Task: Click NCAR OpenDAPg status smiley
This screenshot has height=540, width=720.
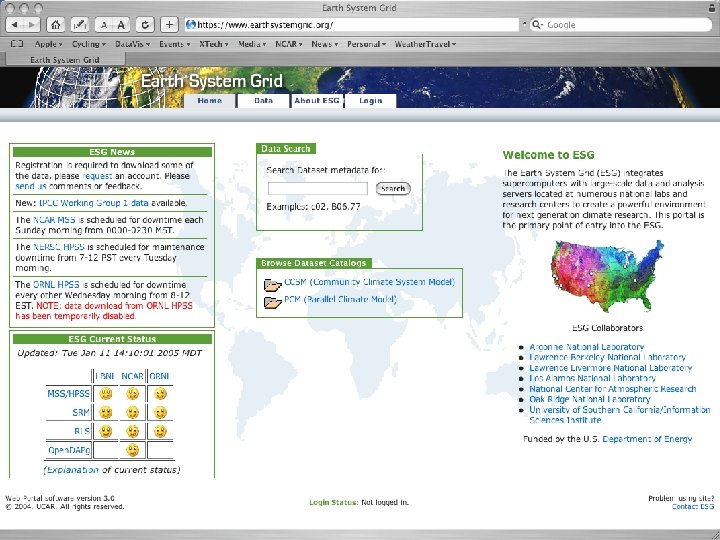Action: pos(133,450)
